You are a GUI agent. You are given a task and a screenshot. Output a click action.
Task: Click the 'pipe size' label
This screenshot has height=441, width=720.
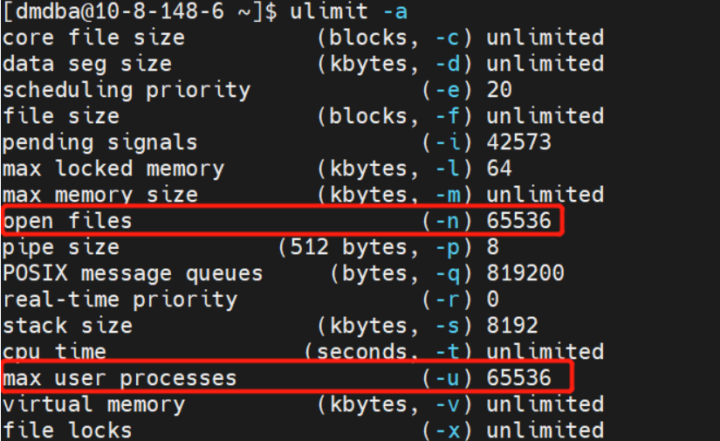(61, 247)
